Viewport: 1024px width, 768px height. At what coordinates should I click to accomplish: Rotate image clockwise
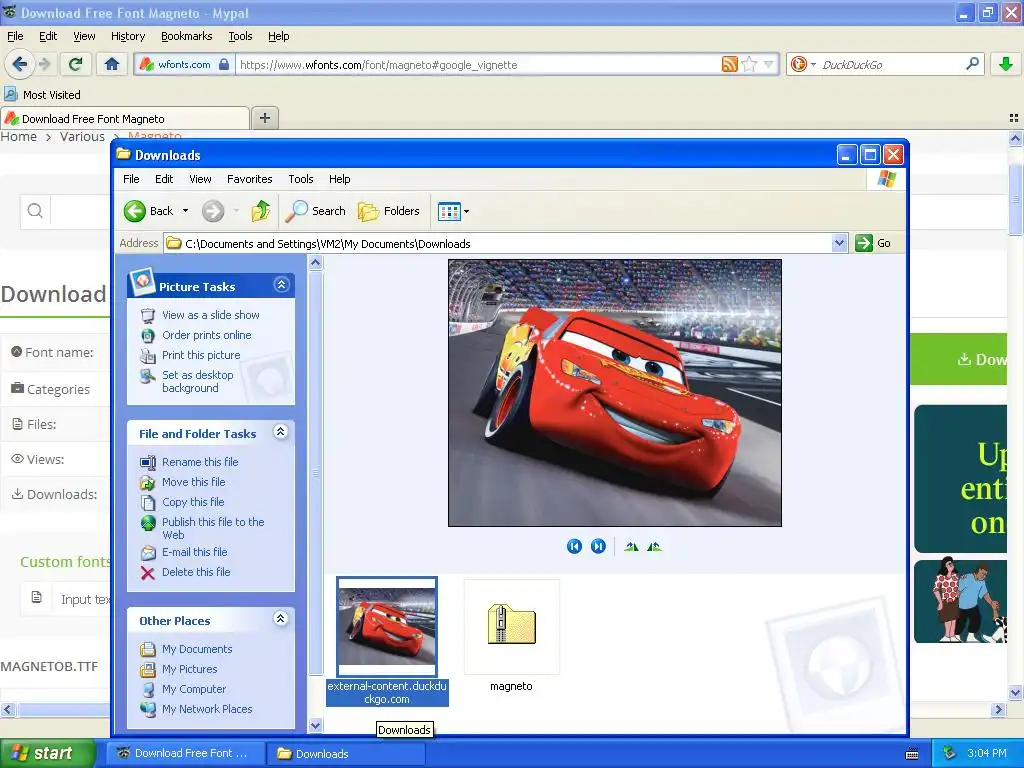(x=631, y=546)
